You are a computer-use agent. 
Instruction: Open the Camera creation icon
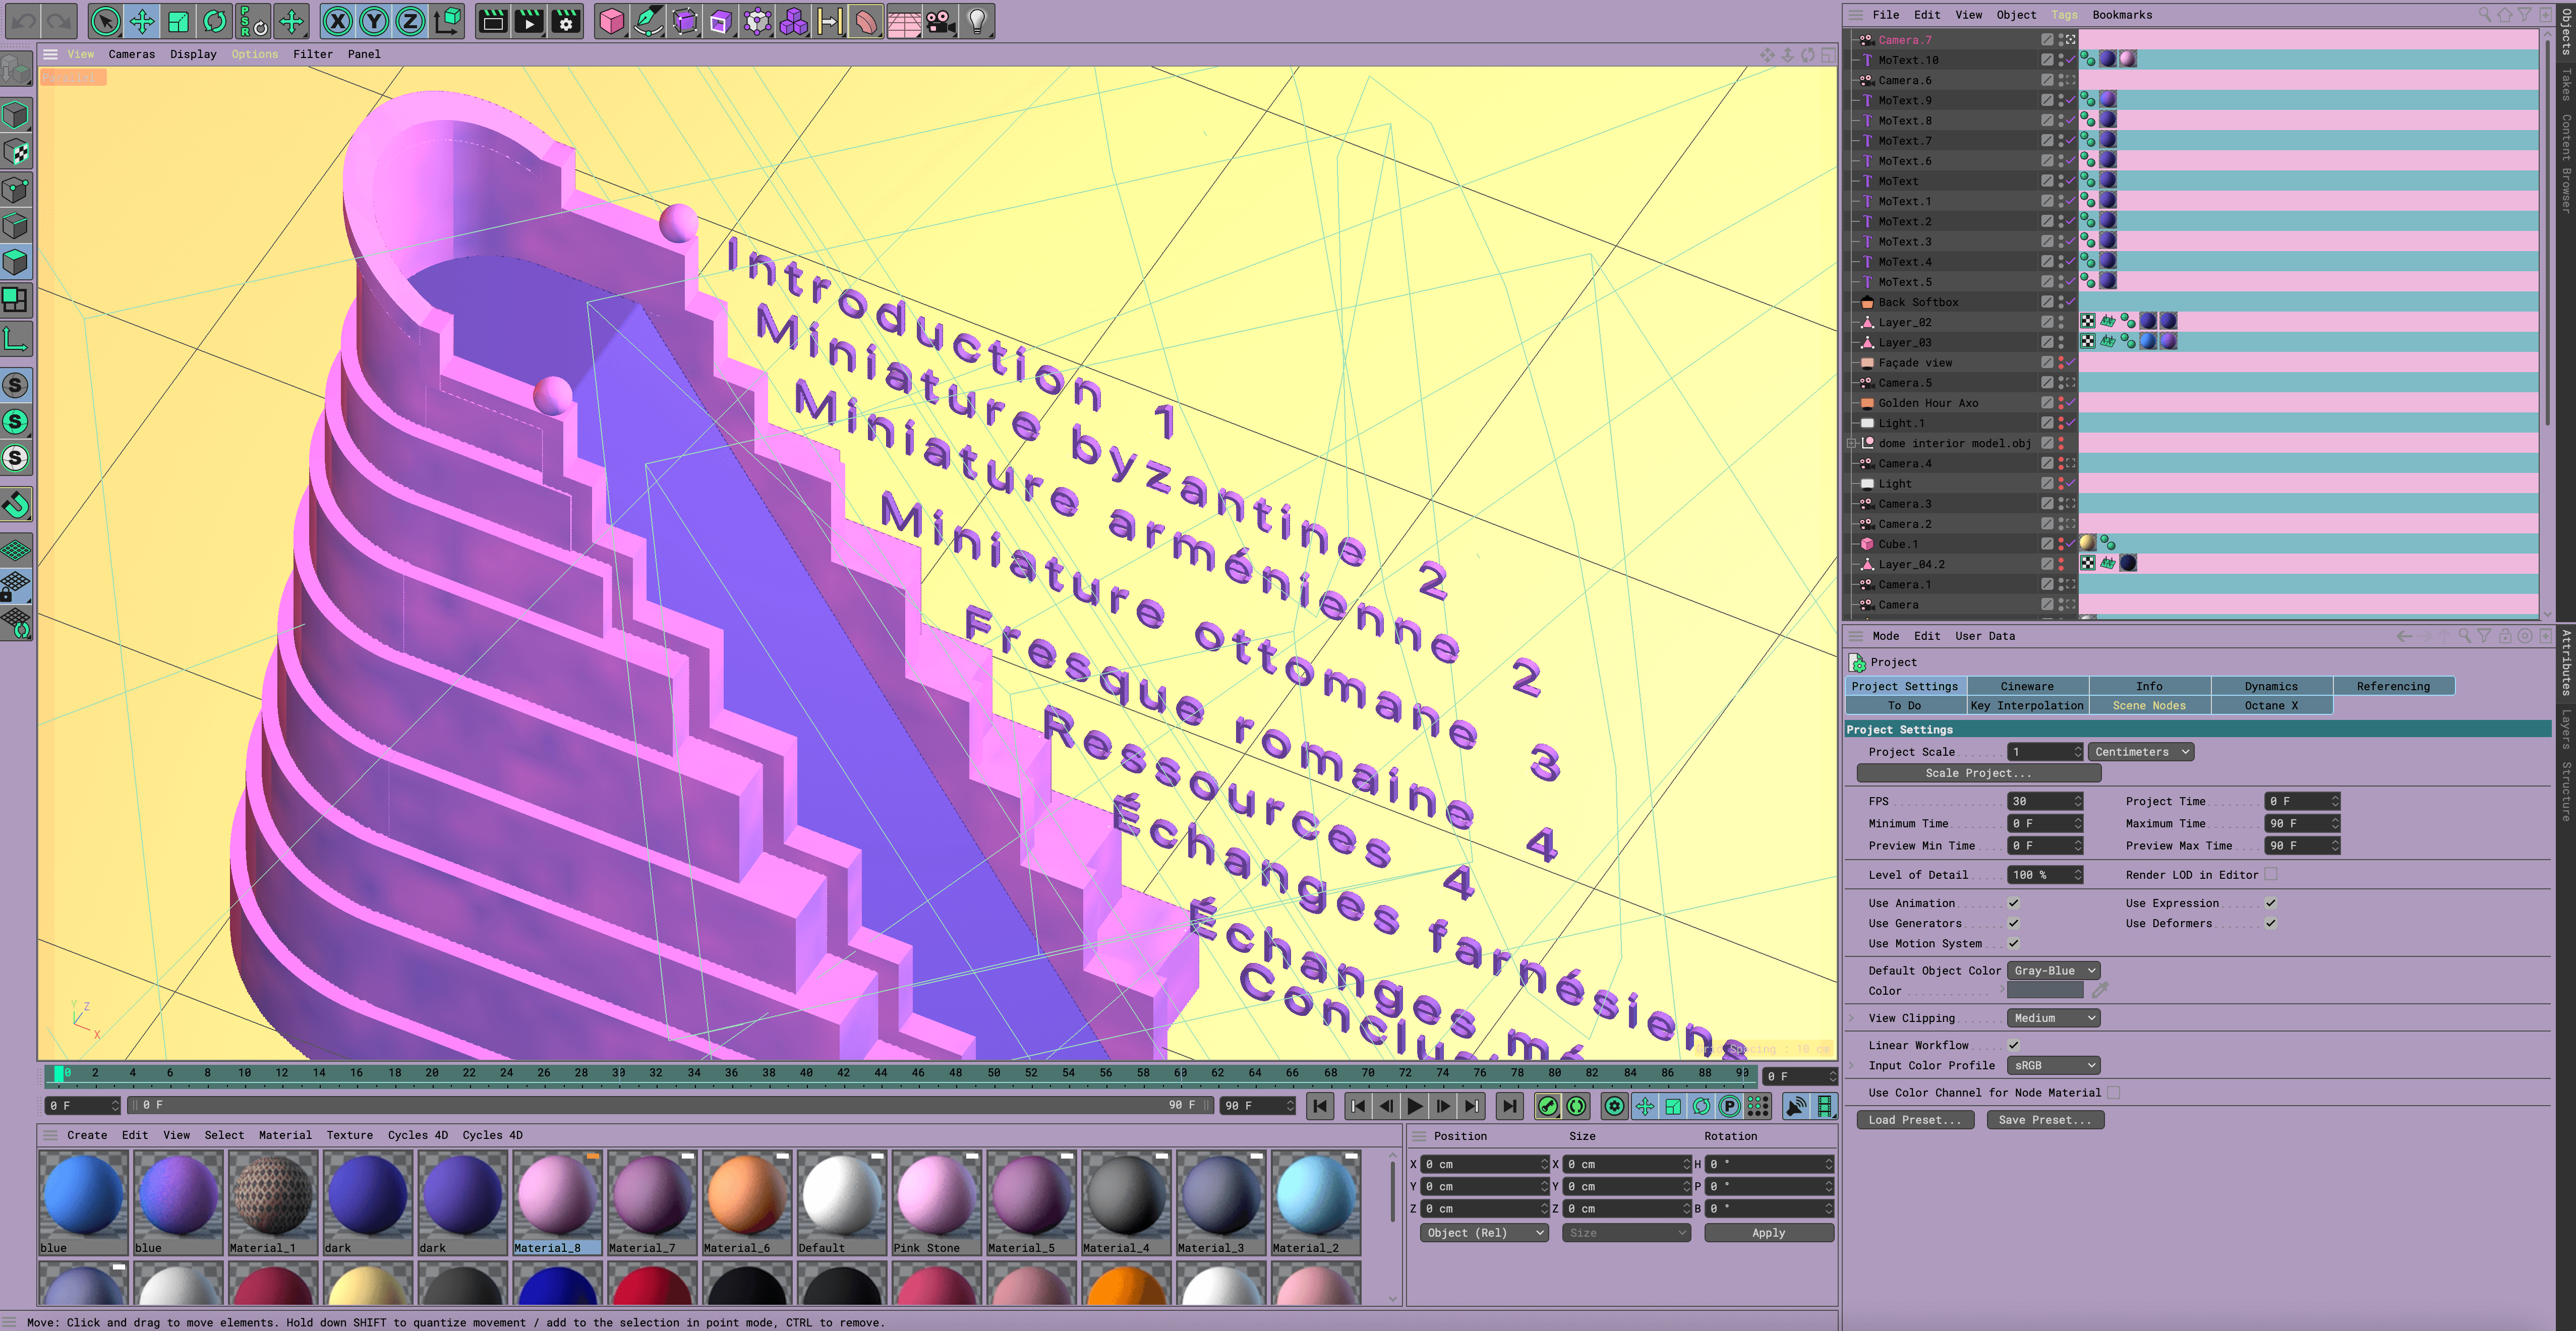(940, 20)
